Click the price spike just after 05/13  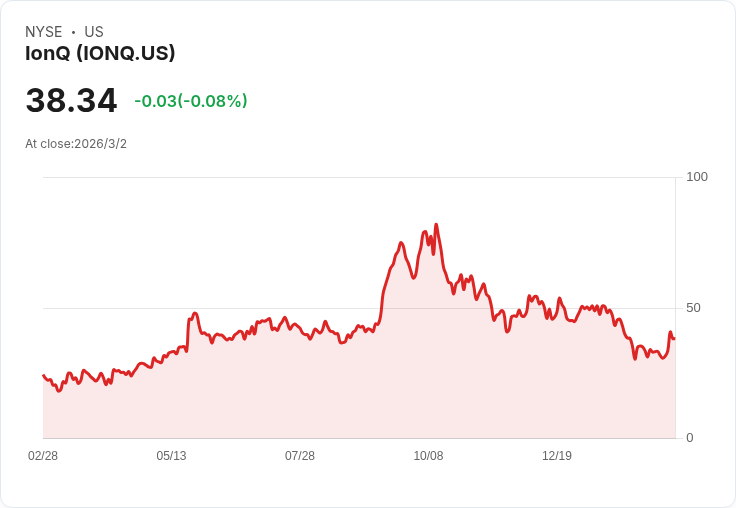pos(195,313)
